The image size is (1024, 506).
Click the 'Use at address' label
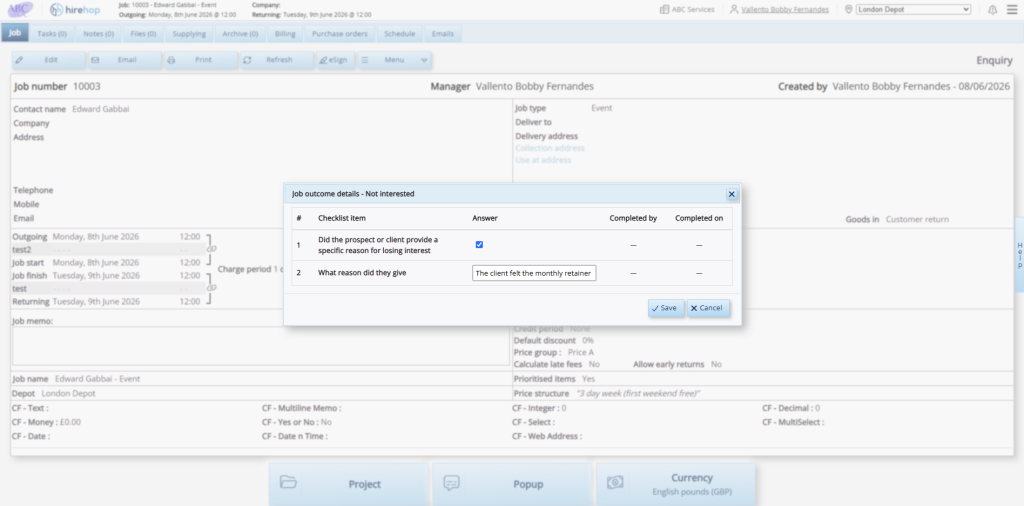coord(543,160)
